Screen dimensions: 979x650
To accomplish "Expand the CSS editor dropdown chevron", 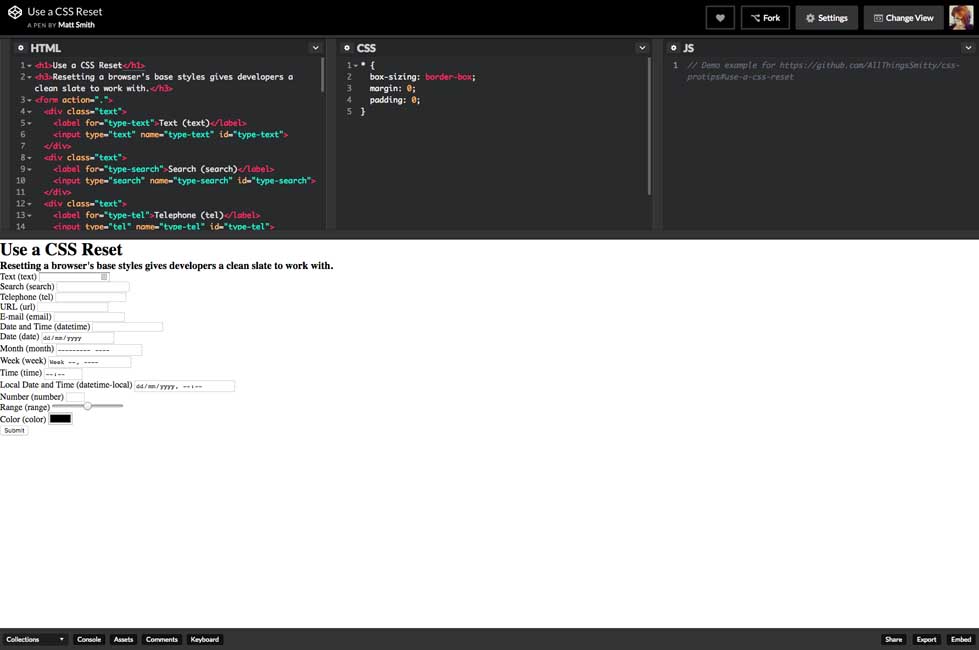I will (642, 48).
